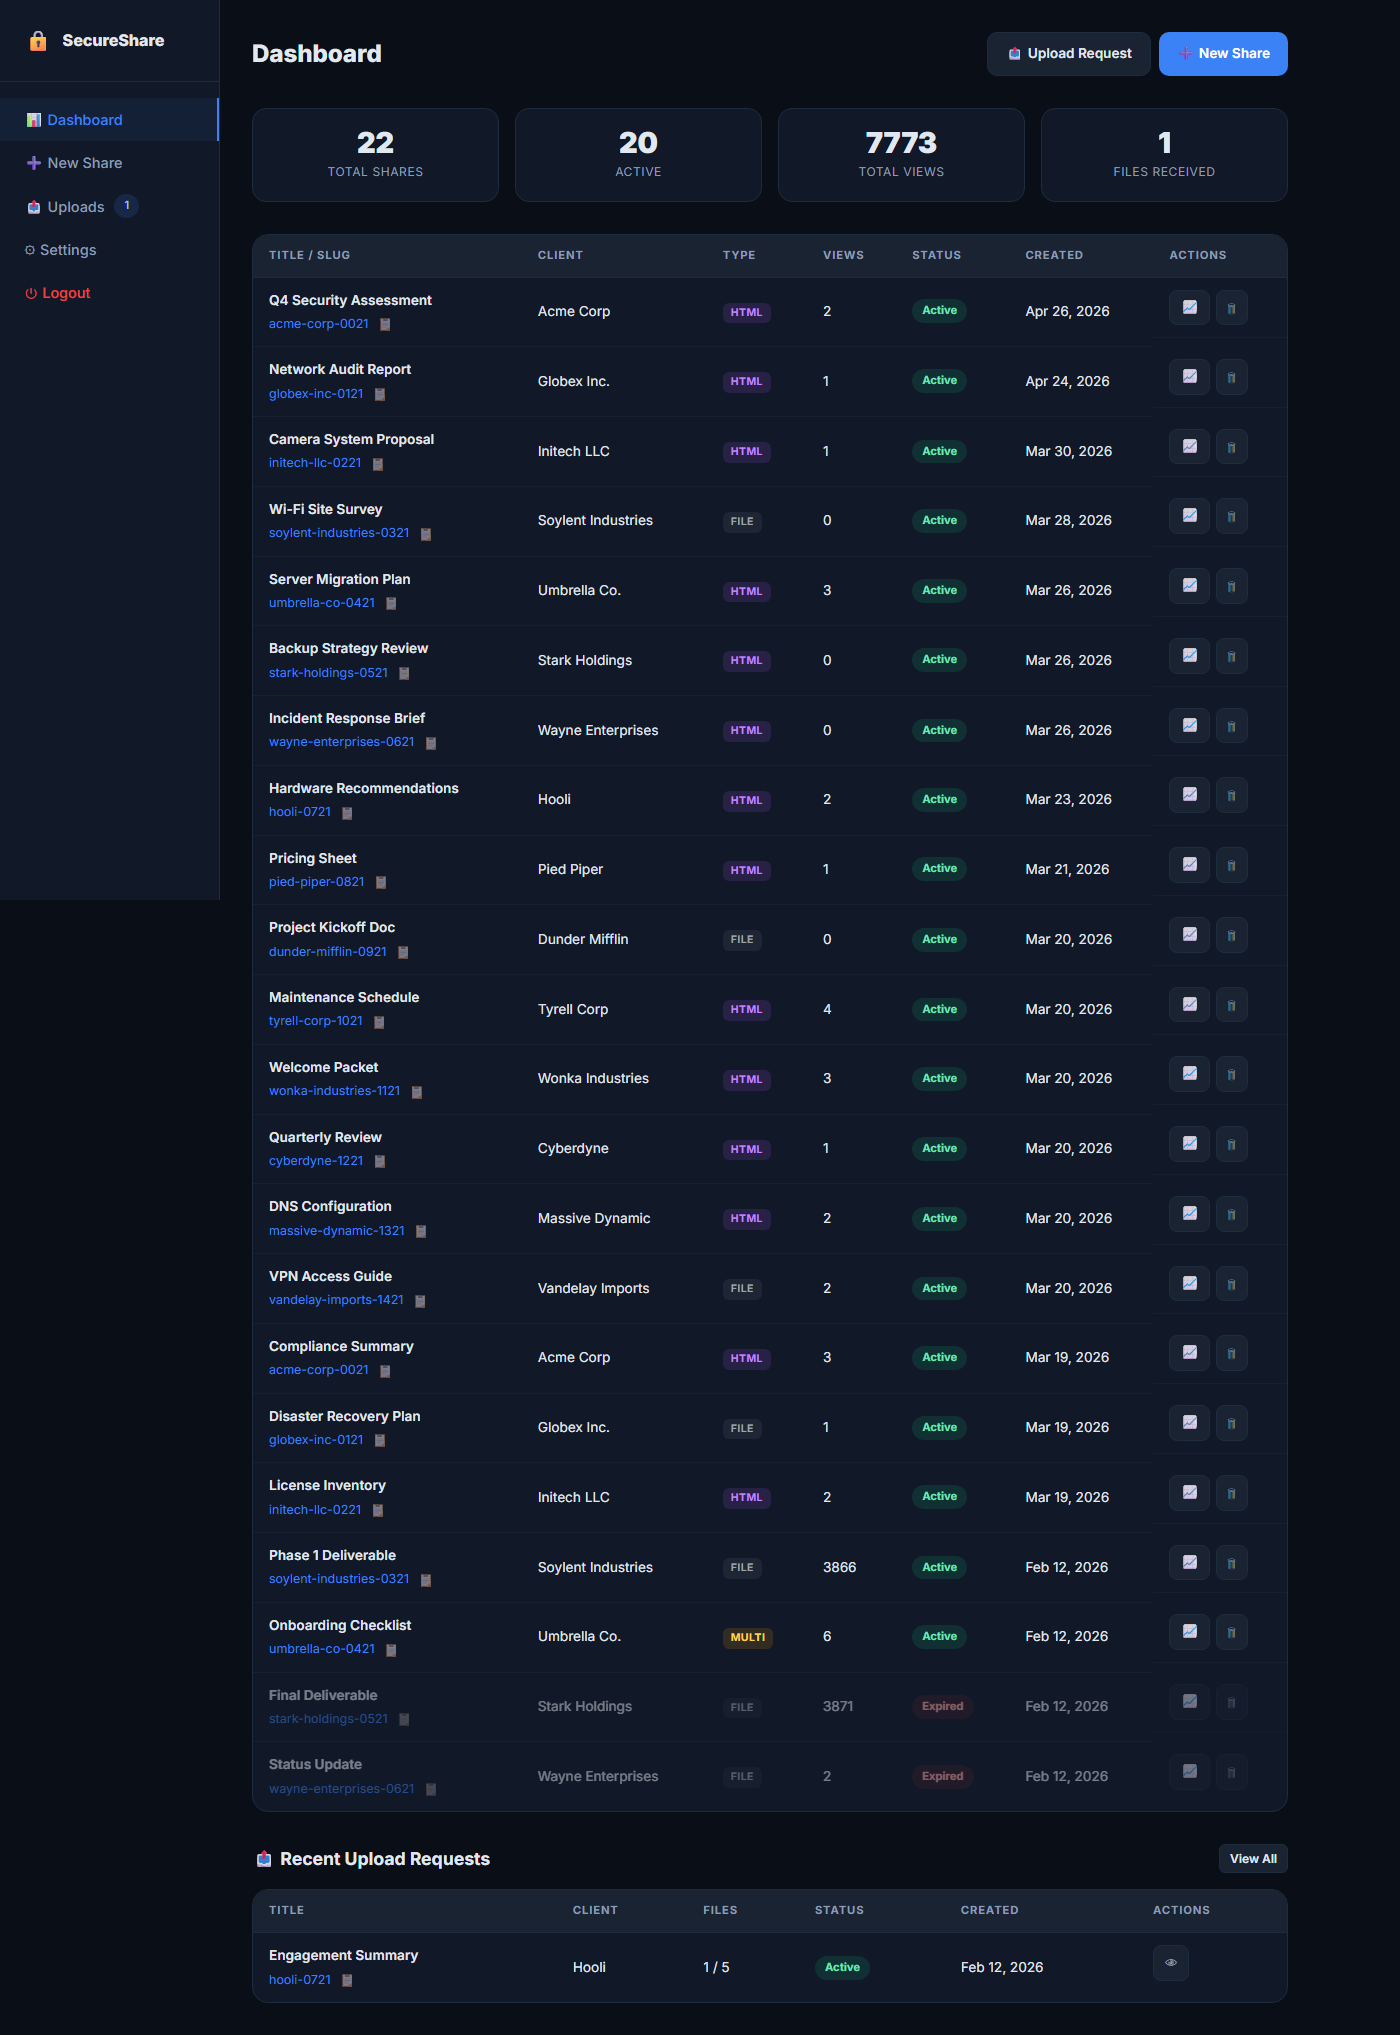Click the Upload Request button
Screen dimensions: 1400x2035
coord(1069,54)
